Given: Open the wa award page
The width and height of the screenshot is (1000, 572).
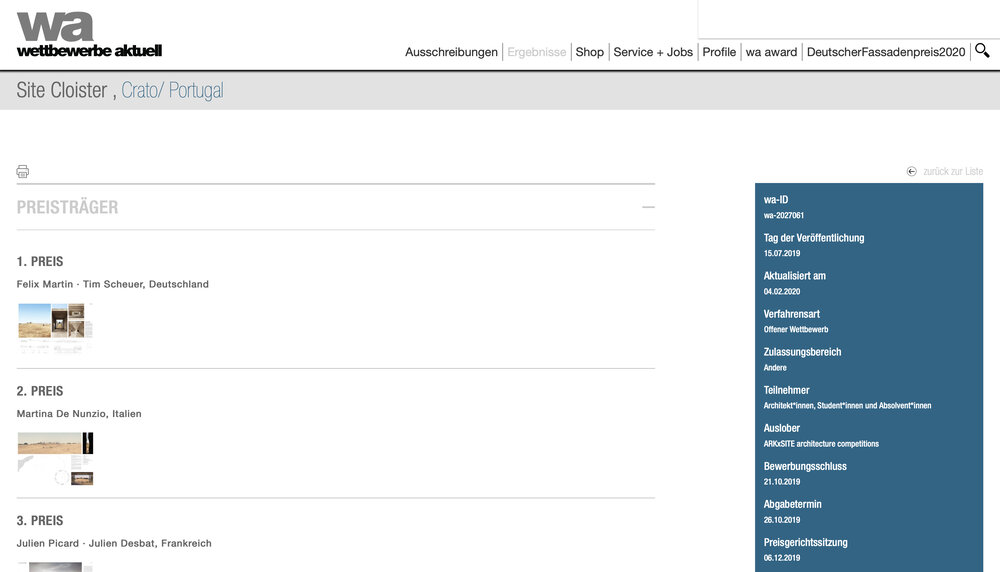Looking at the screenshot, I should tap(771, 52).
